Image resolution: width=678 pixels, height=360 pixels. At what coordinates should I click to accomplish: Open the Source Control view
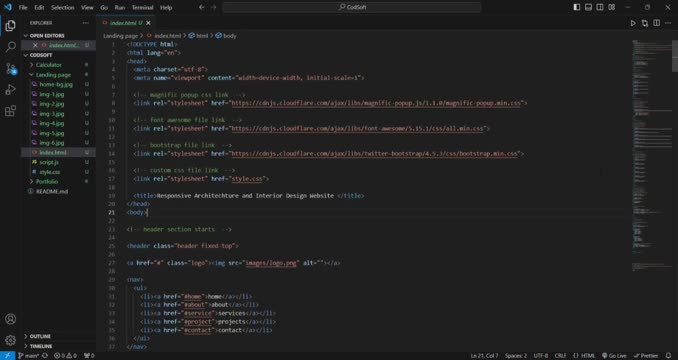pyautogui.click(x=10, y=68)
